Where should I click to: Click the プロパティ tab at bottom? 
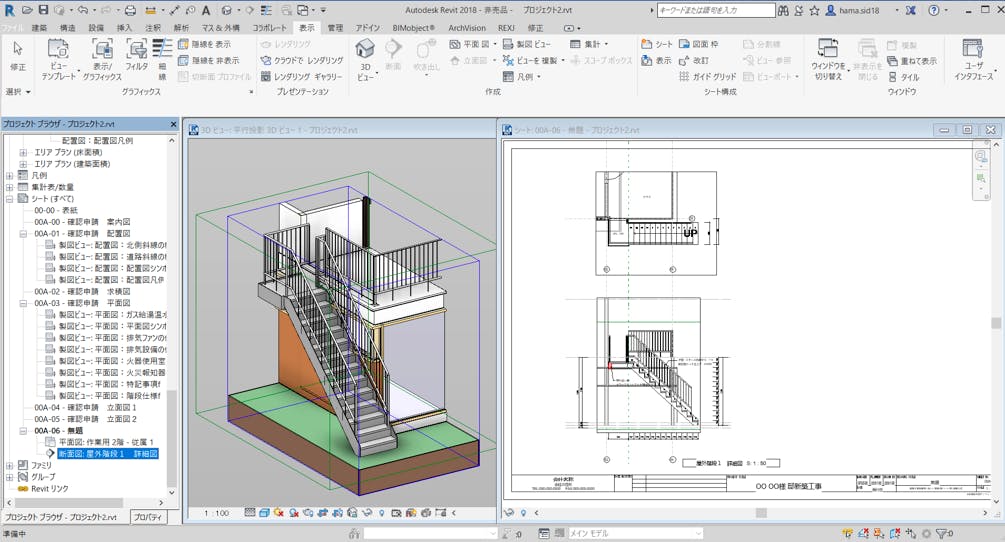[x=149, y=516]
